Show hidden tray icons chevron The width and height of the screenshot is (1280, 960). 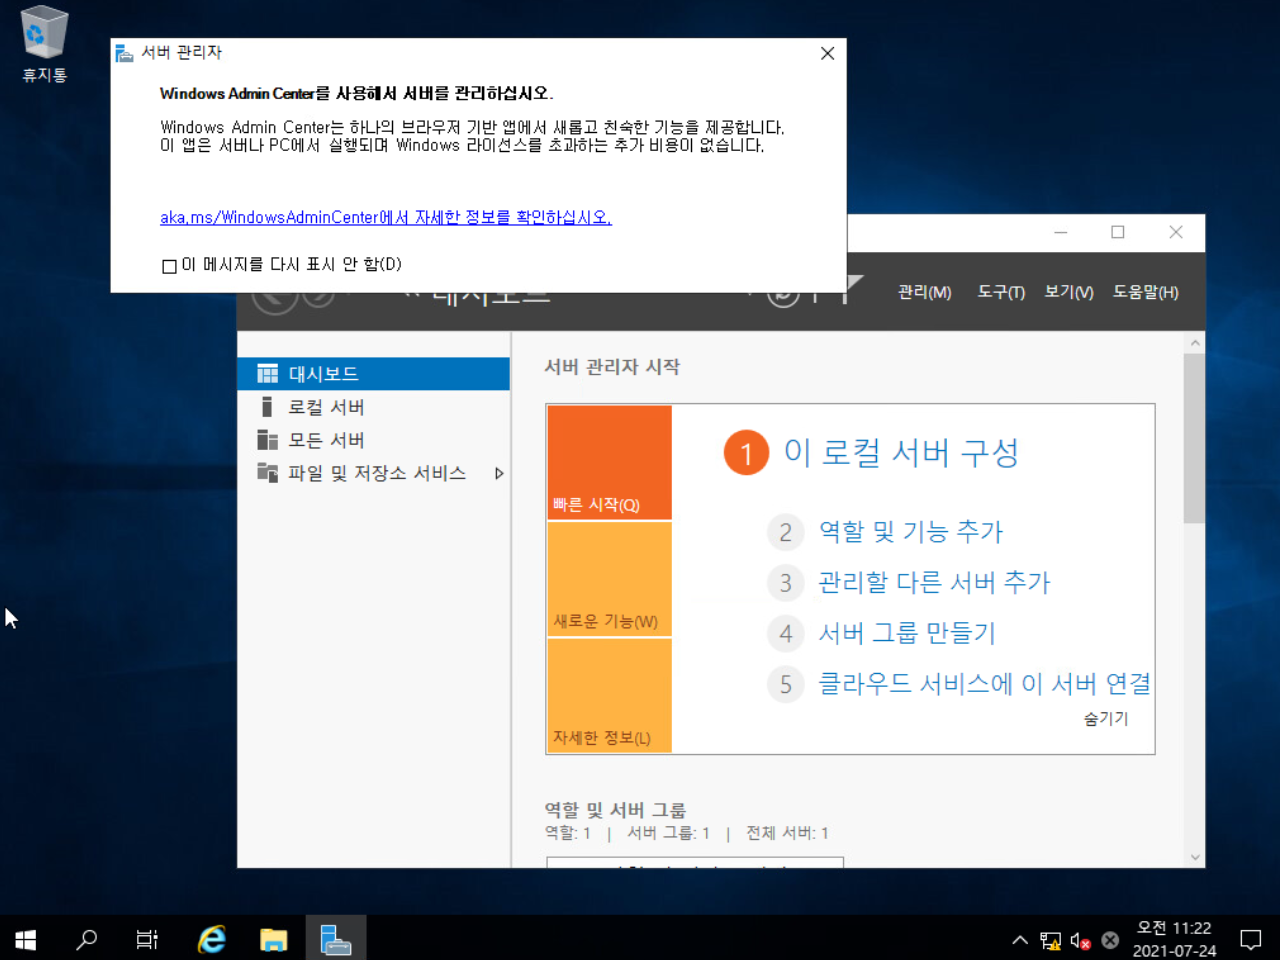click(1020, 940)
